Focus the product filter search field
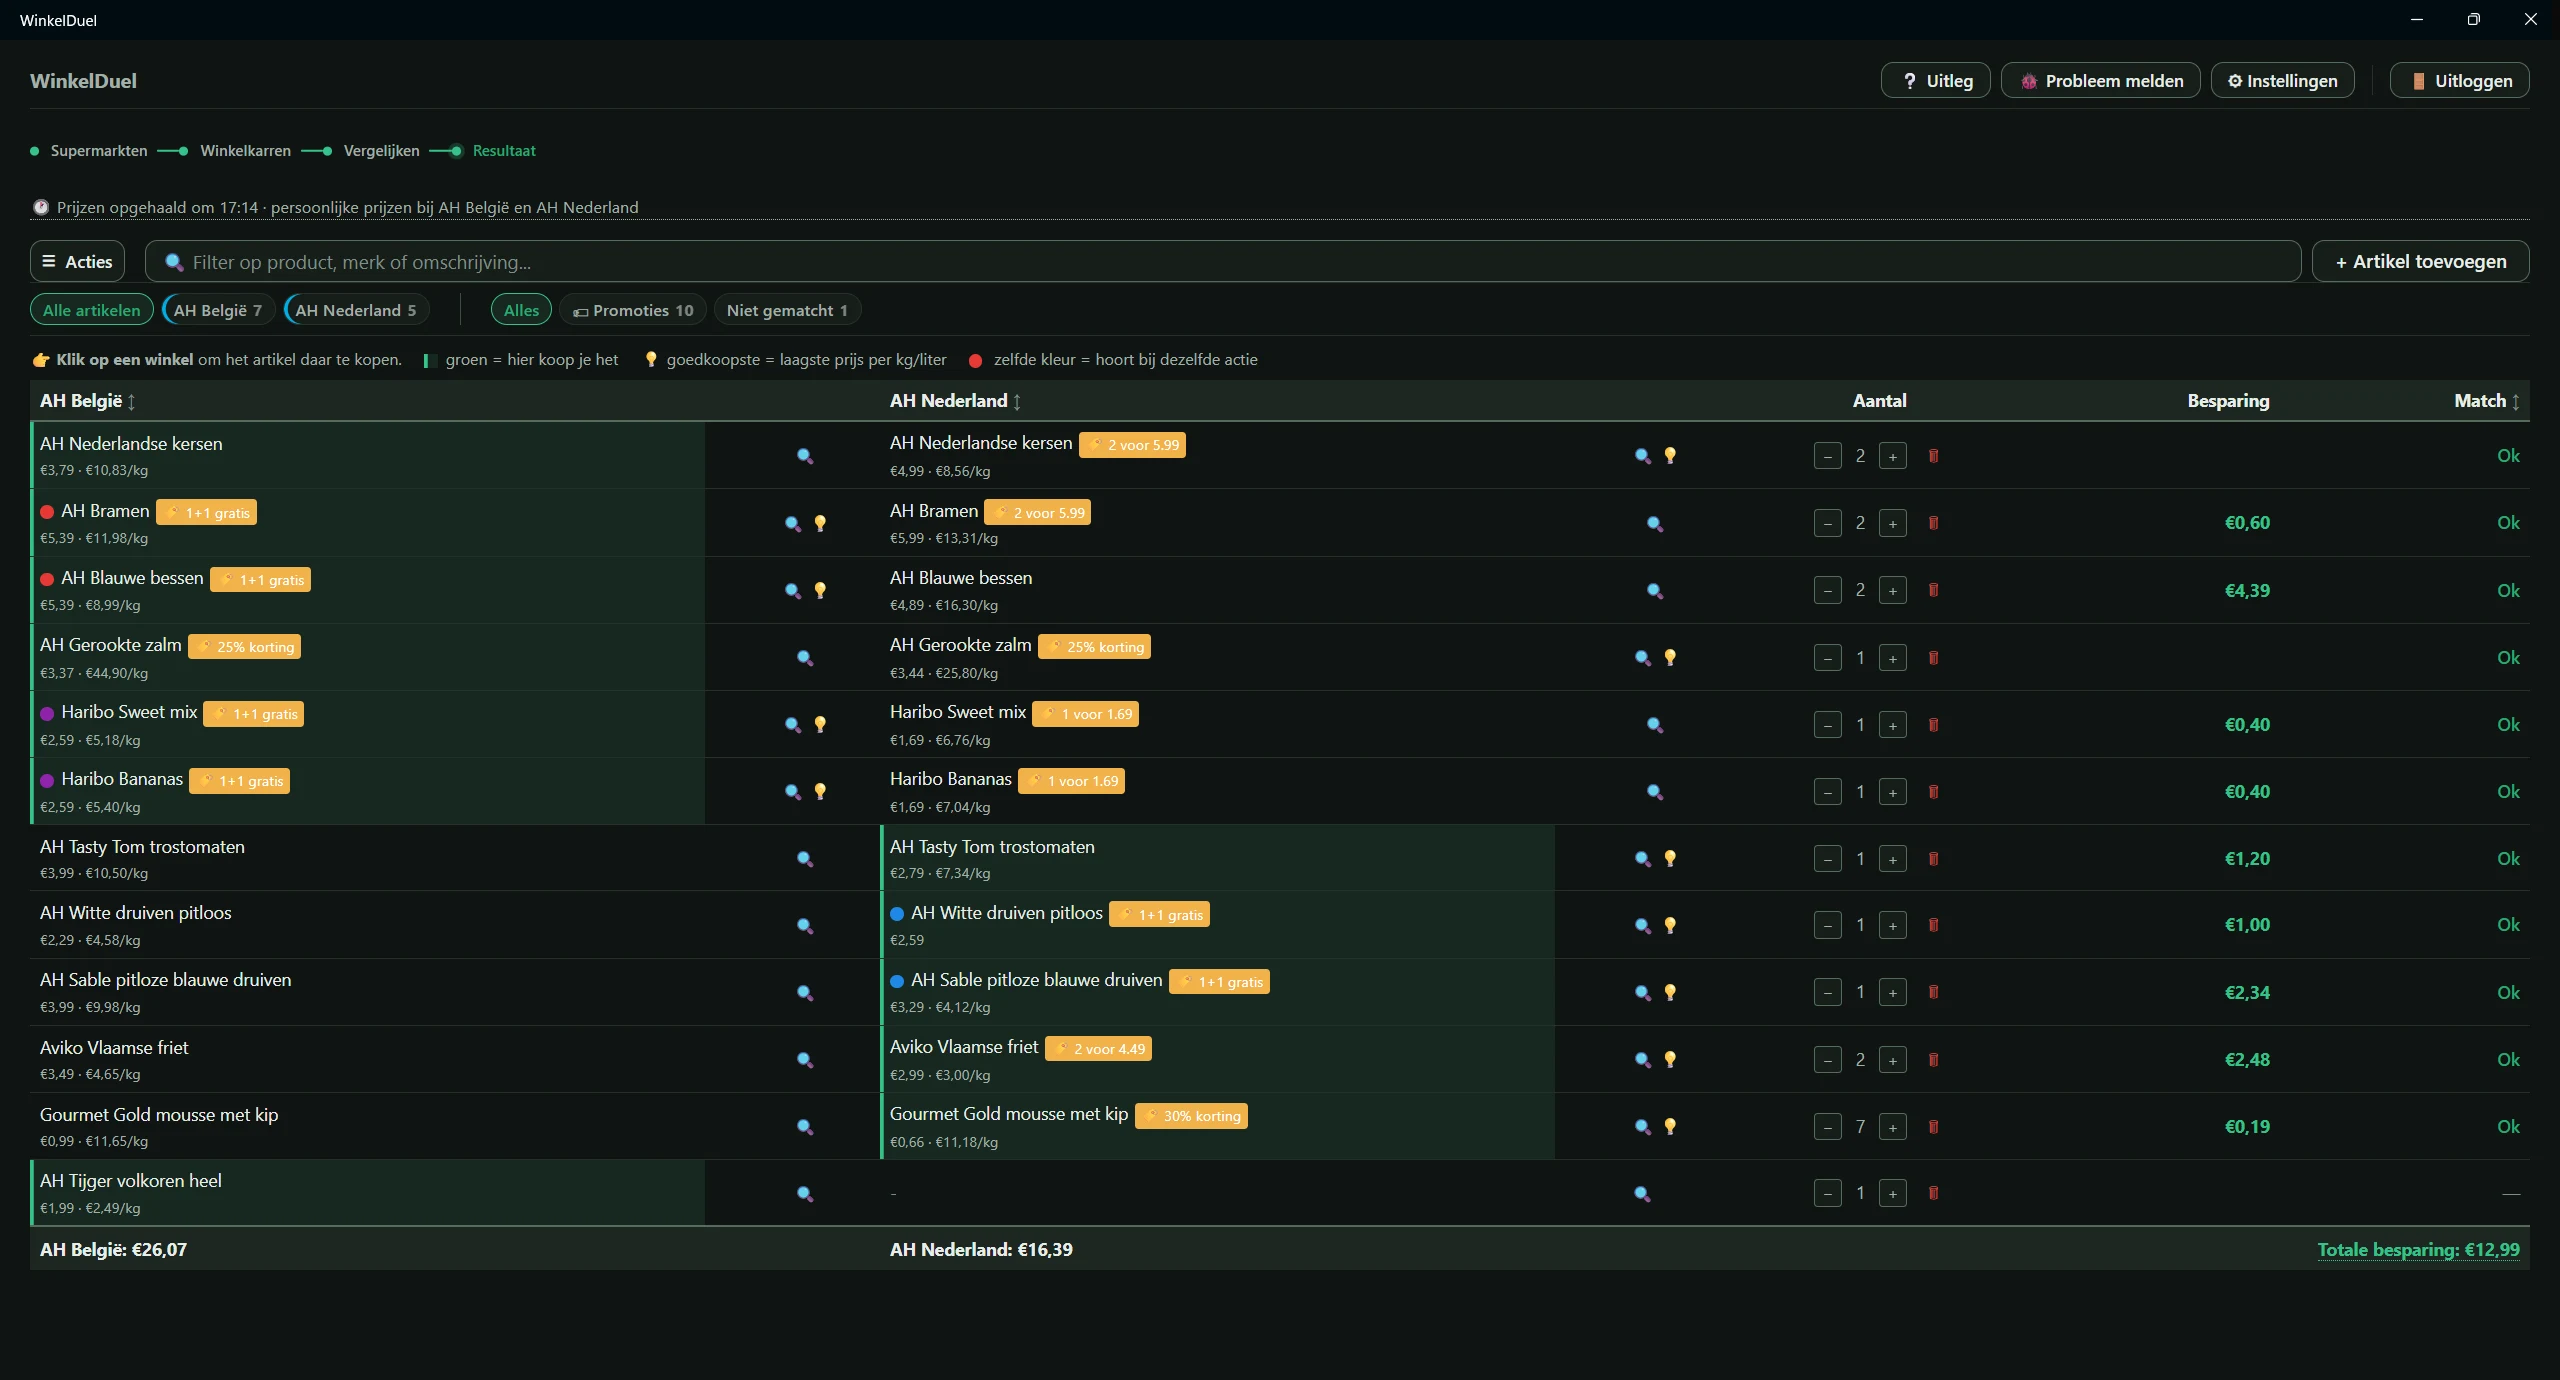 1223,261
